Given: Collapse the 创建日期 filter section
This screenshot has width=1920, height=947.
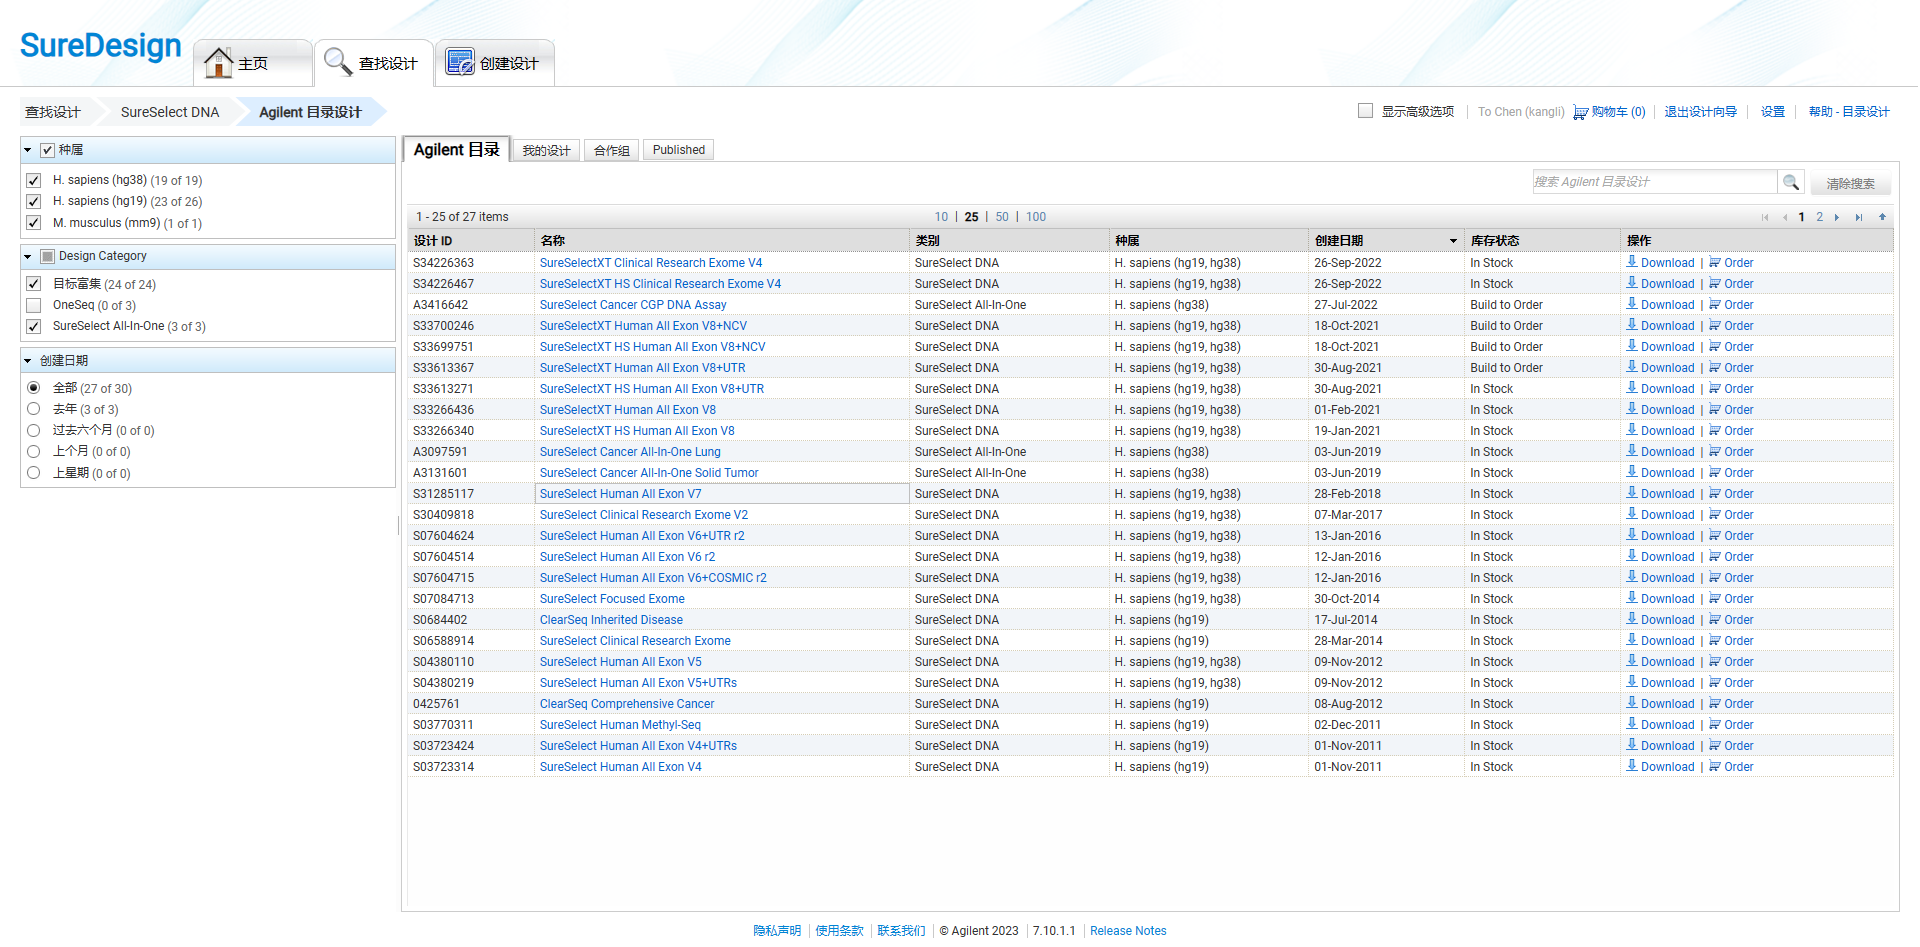Looking at the screenshot, I should [x=28, y=360].
